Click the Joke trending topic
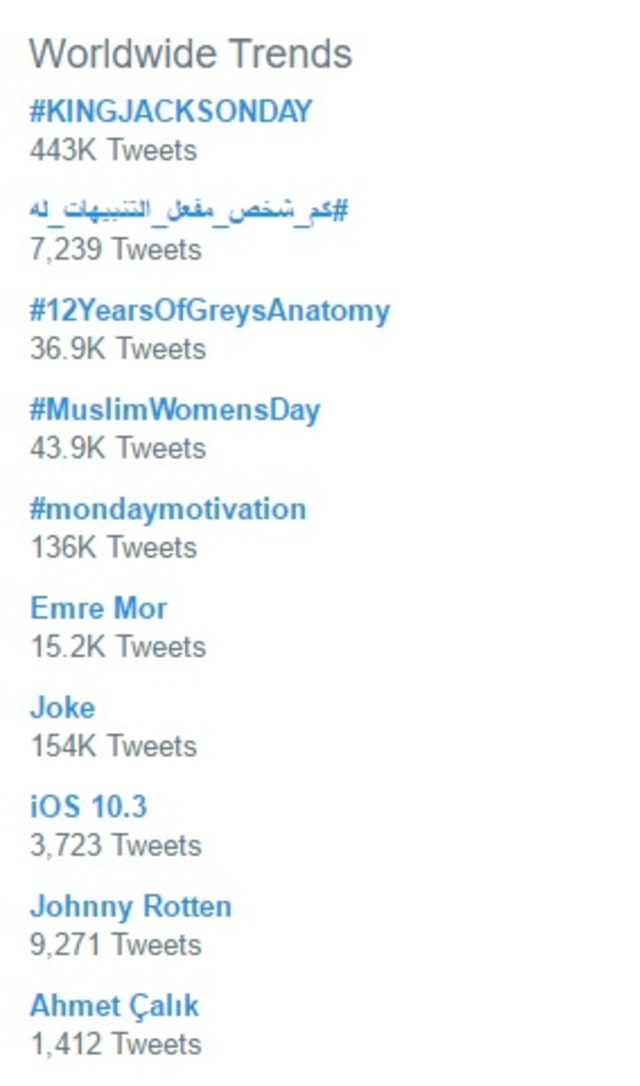This screenshot has width=640, height=1086. [63, 708]
